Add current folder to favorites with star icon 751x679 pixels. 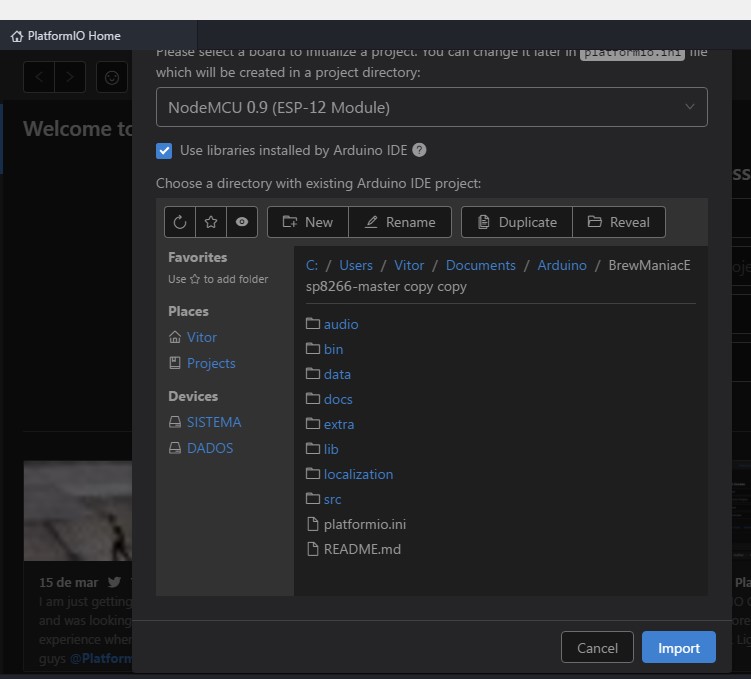coord(211,222)
